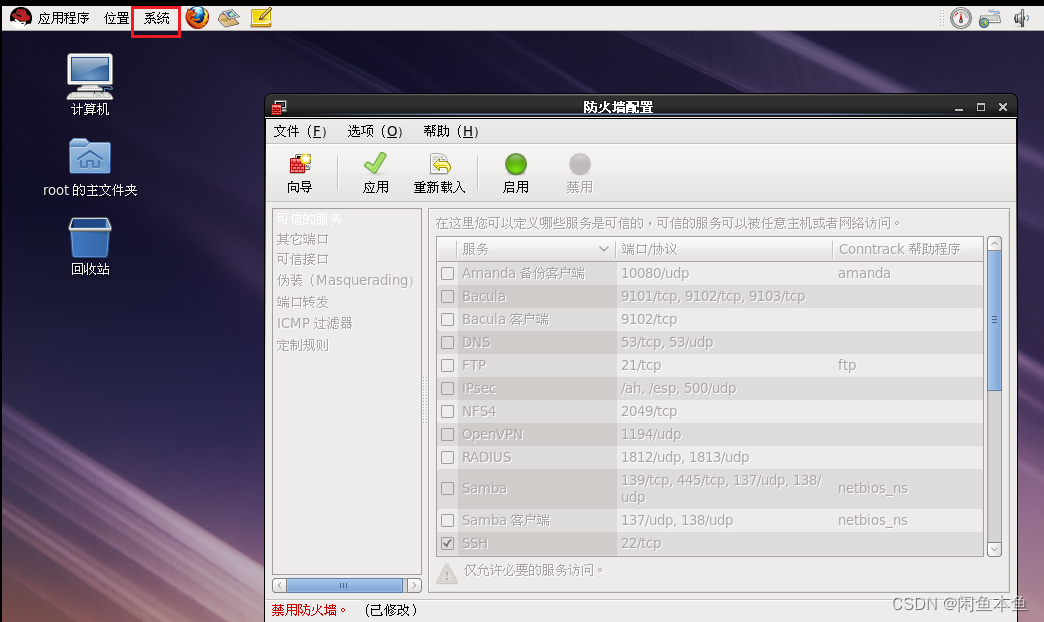Click the service list vertical scrollbar thumb
1044x622 pixels.
[x=994, y=321]
